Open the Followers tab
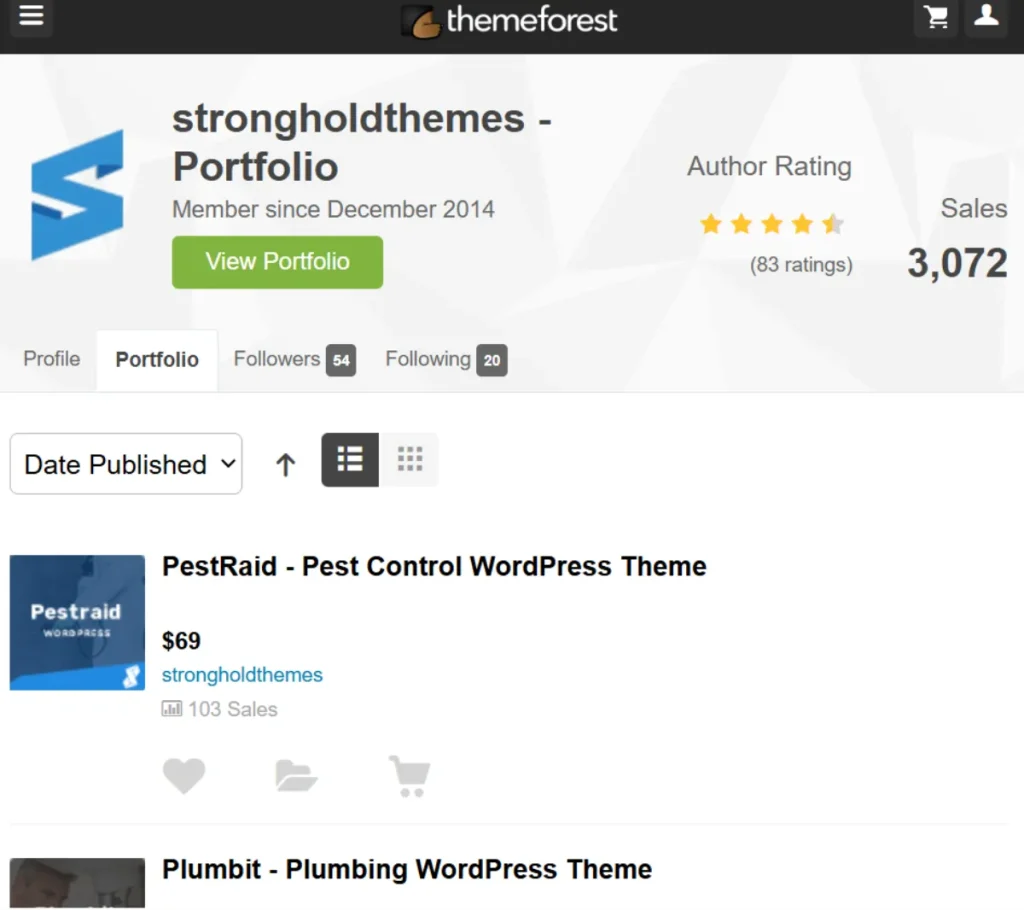Image resolution: width=1024 pixels, height=910 pixels. tap(295, 359)
